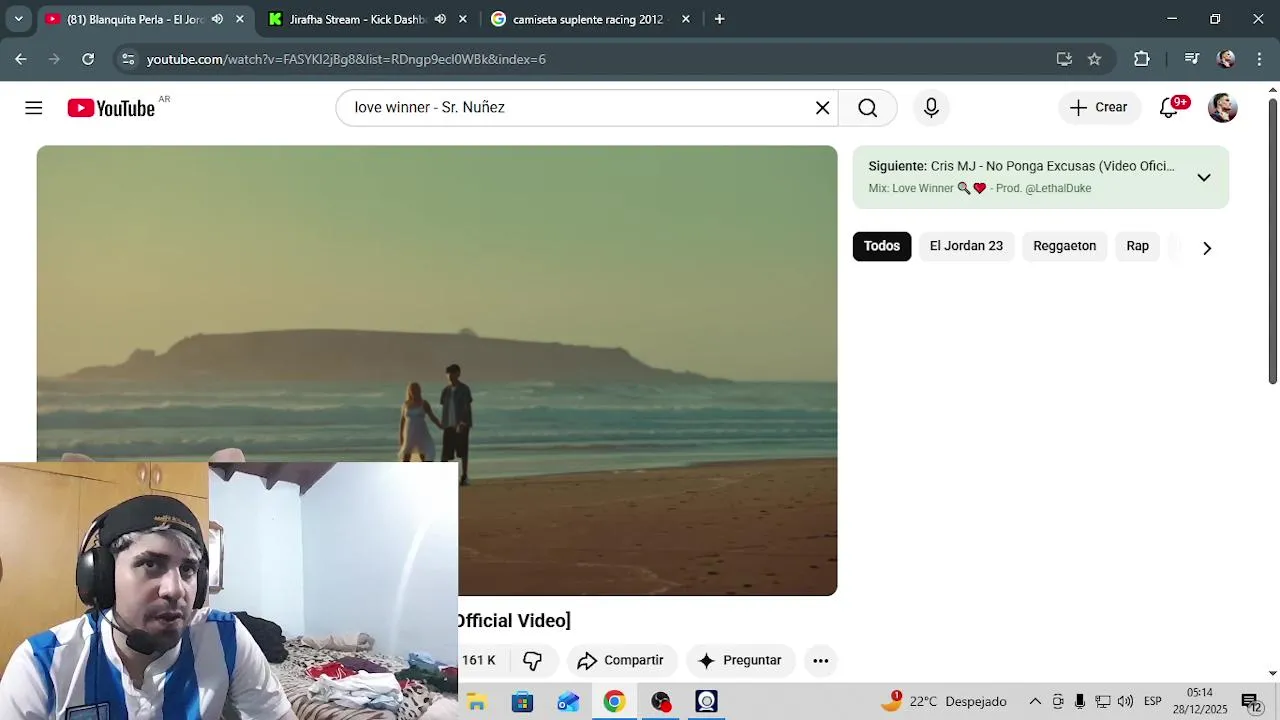Select the Rap filter chip
This screenshot has height=720, width=1280.
(x=1137, y=246)
